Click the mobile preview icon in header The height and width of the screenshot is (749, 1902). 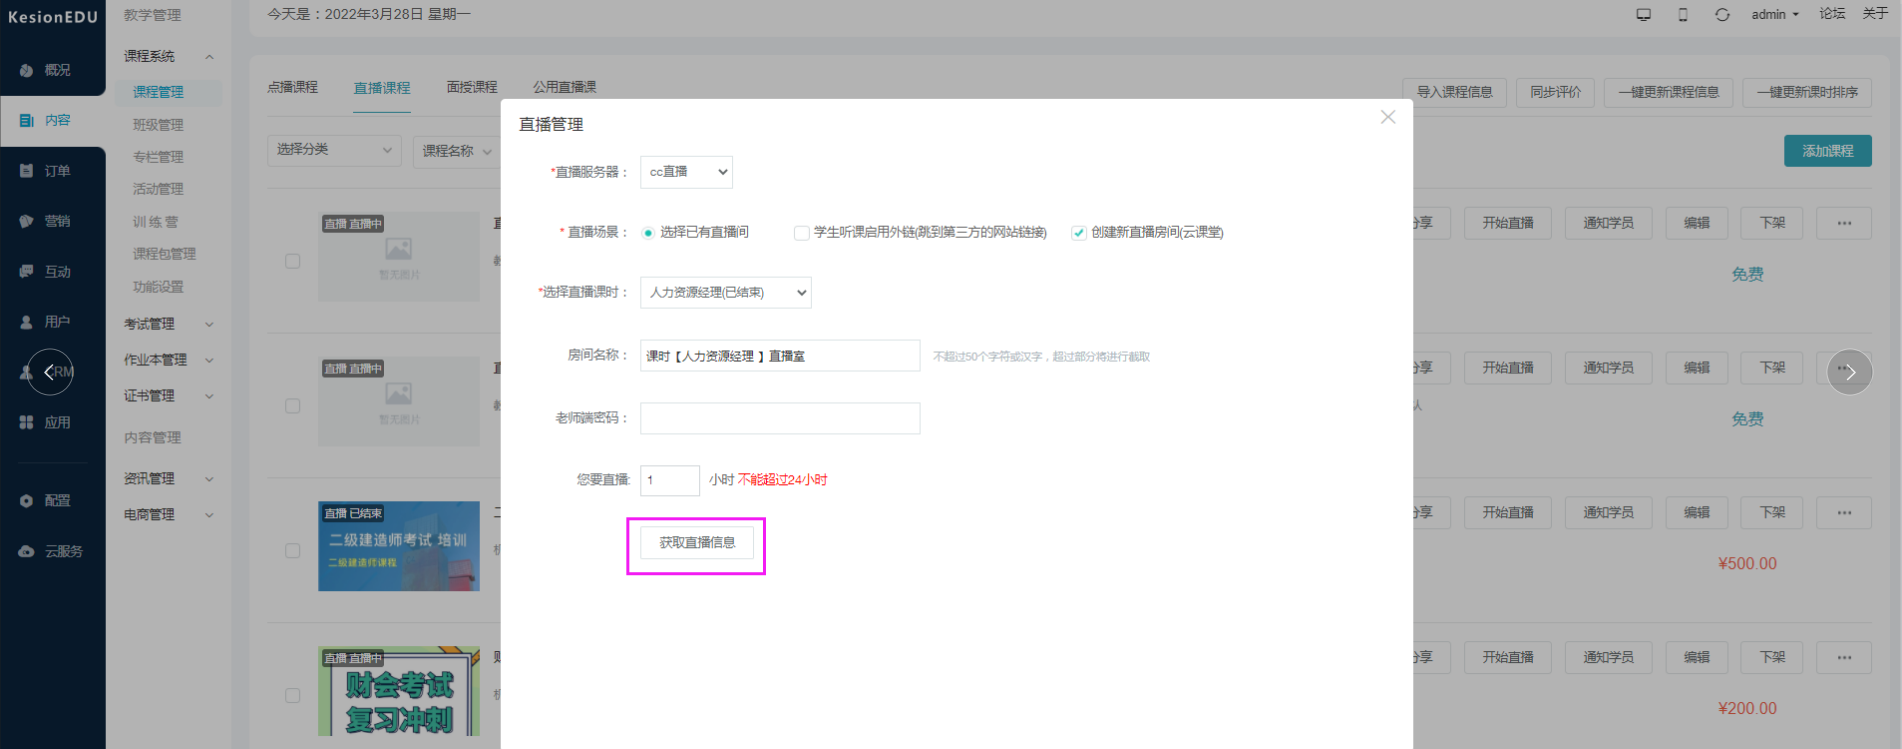pos(1683,15)
